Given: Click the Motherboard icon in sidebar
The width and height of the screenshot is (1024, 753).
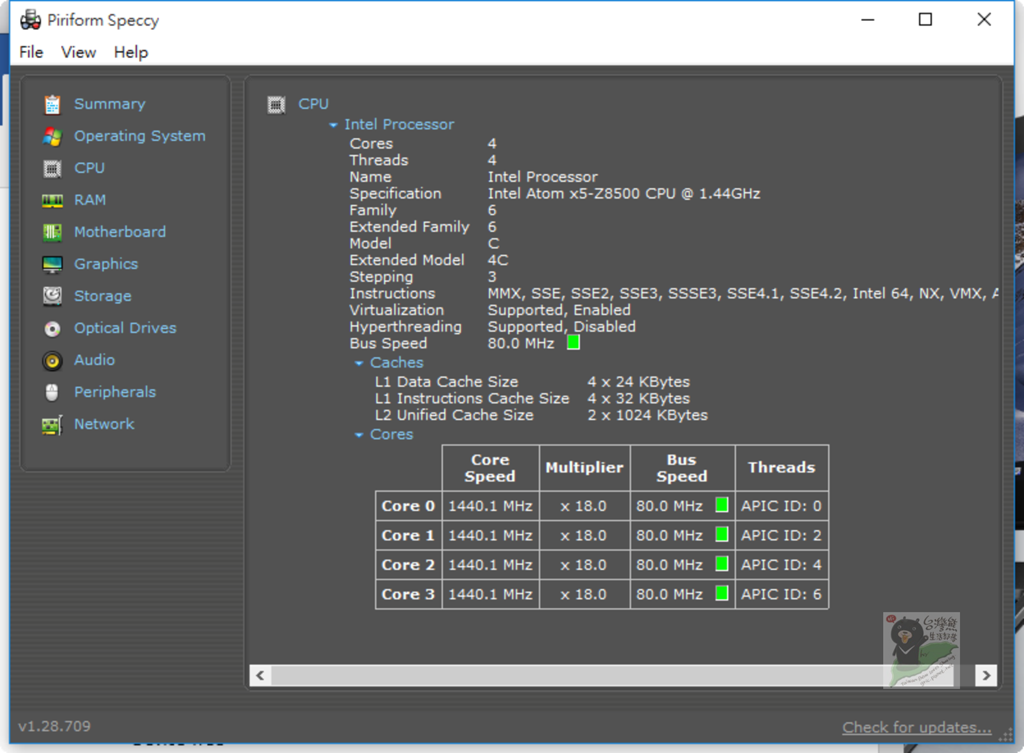Looking at the screenshot, I should [53, 232].
